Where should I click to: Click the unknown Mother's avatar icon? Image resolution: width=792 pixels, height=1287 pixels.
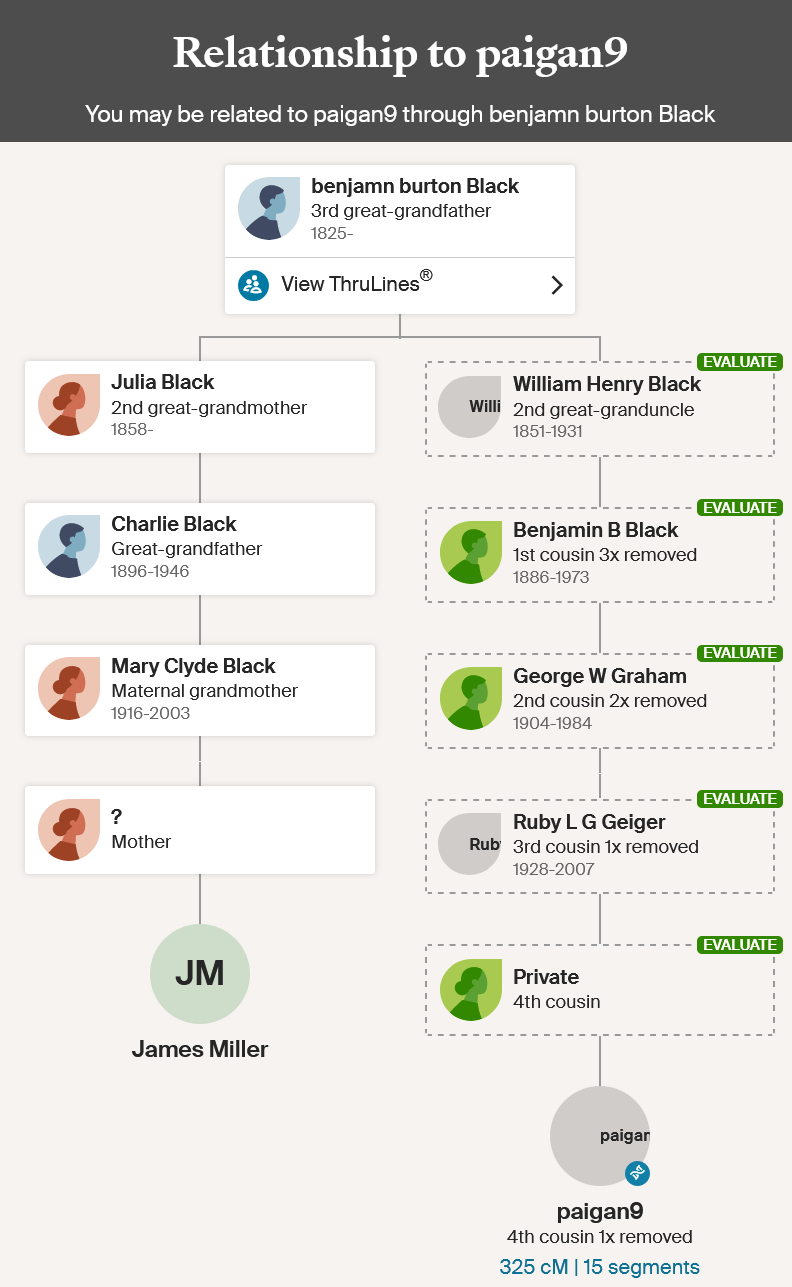coord(69,830)
